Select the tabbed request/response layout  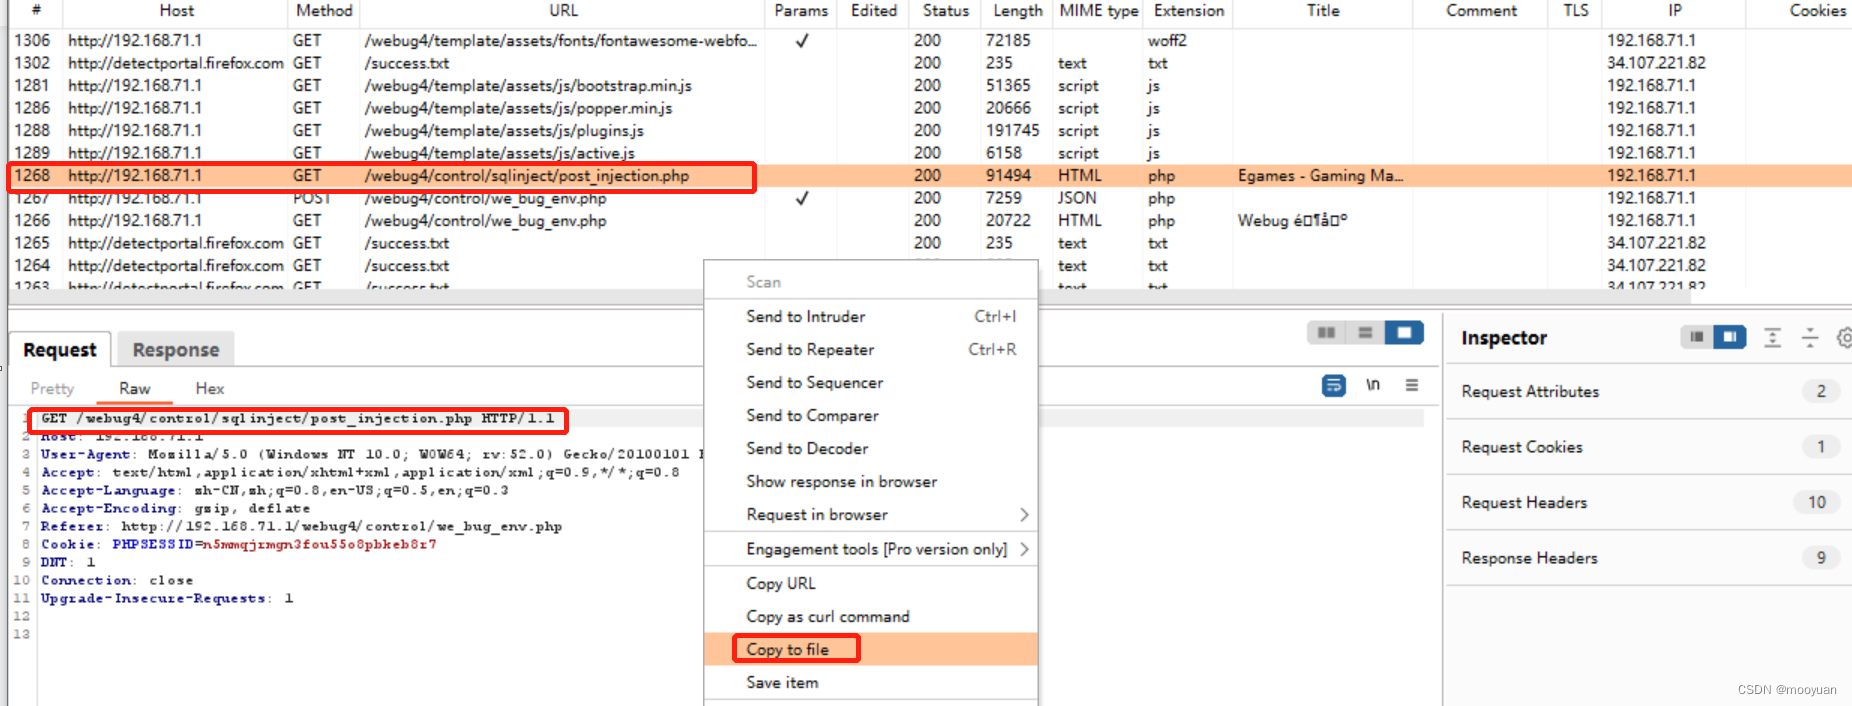coord(1404,333)
